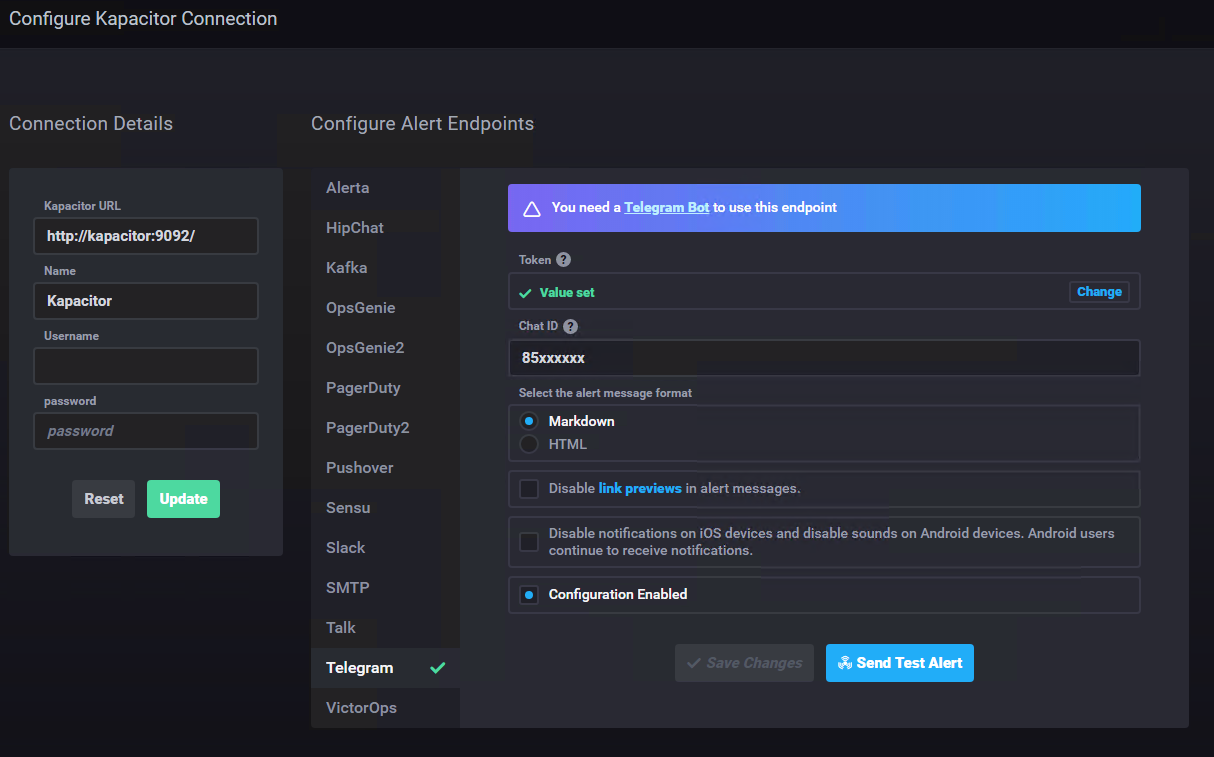Click the Token help question mark icon
The width and height of the screenshot is (1214, 757).
click(563, 260)
